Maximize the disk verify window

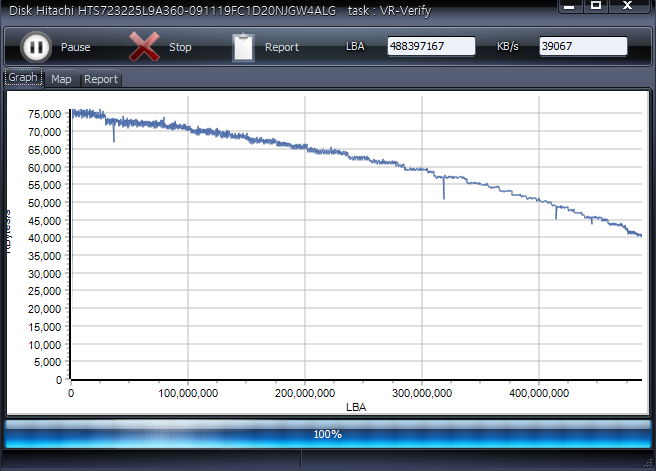point(596,6)
